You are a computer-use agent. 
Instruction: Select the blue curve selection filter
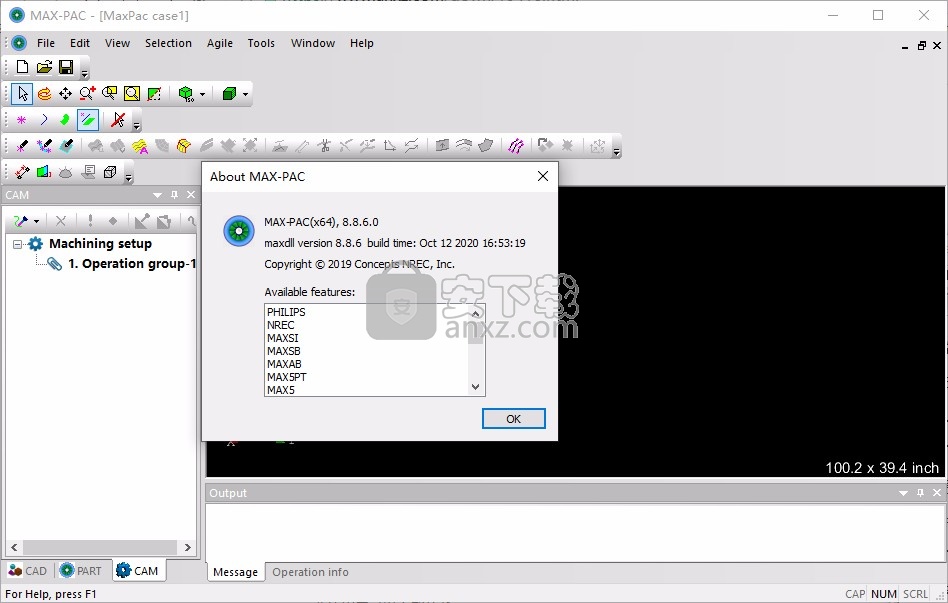(44, 120)
